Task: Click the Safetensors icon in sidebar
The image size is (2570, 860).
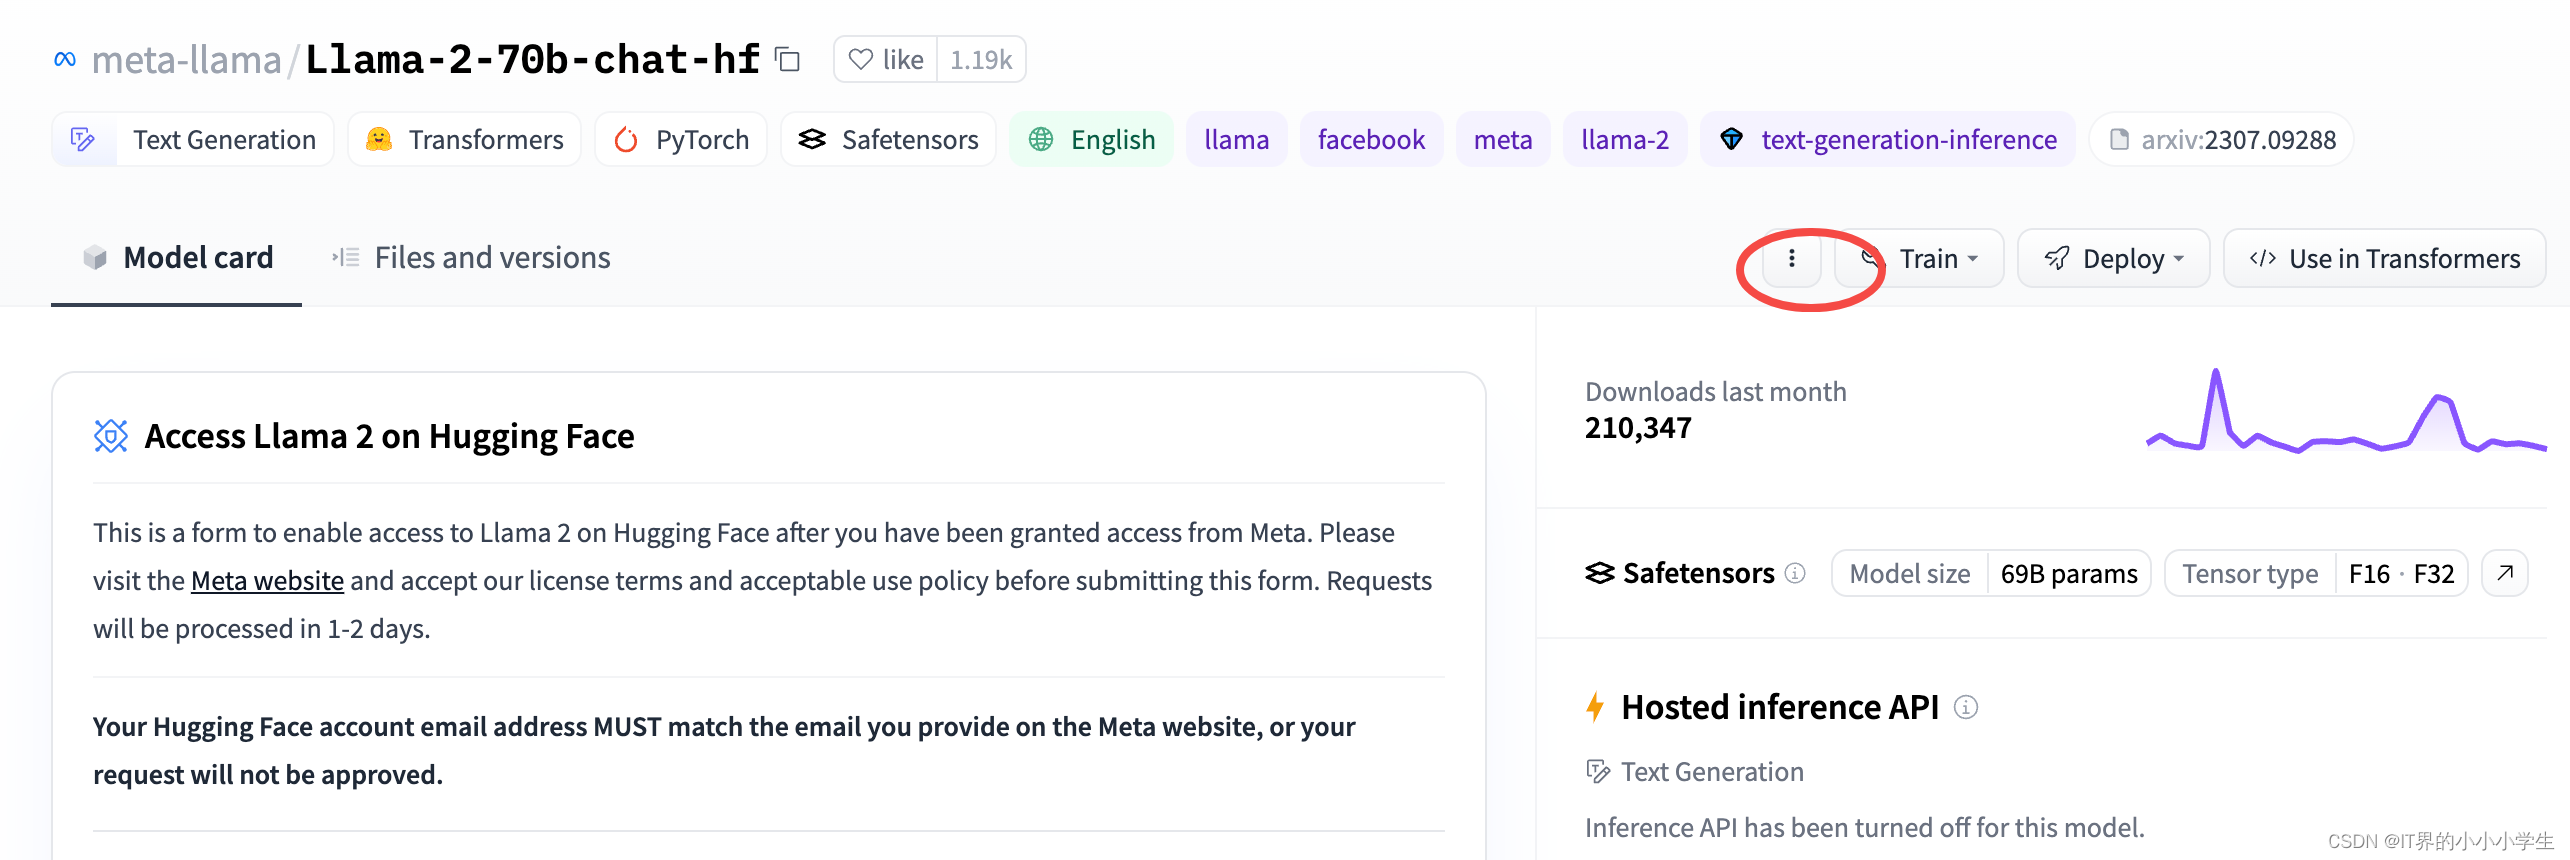Action: pyautogui.click(x=1600, y=573)
